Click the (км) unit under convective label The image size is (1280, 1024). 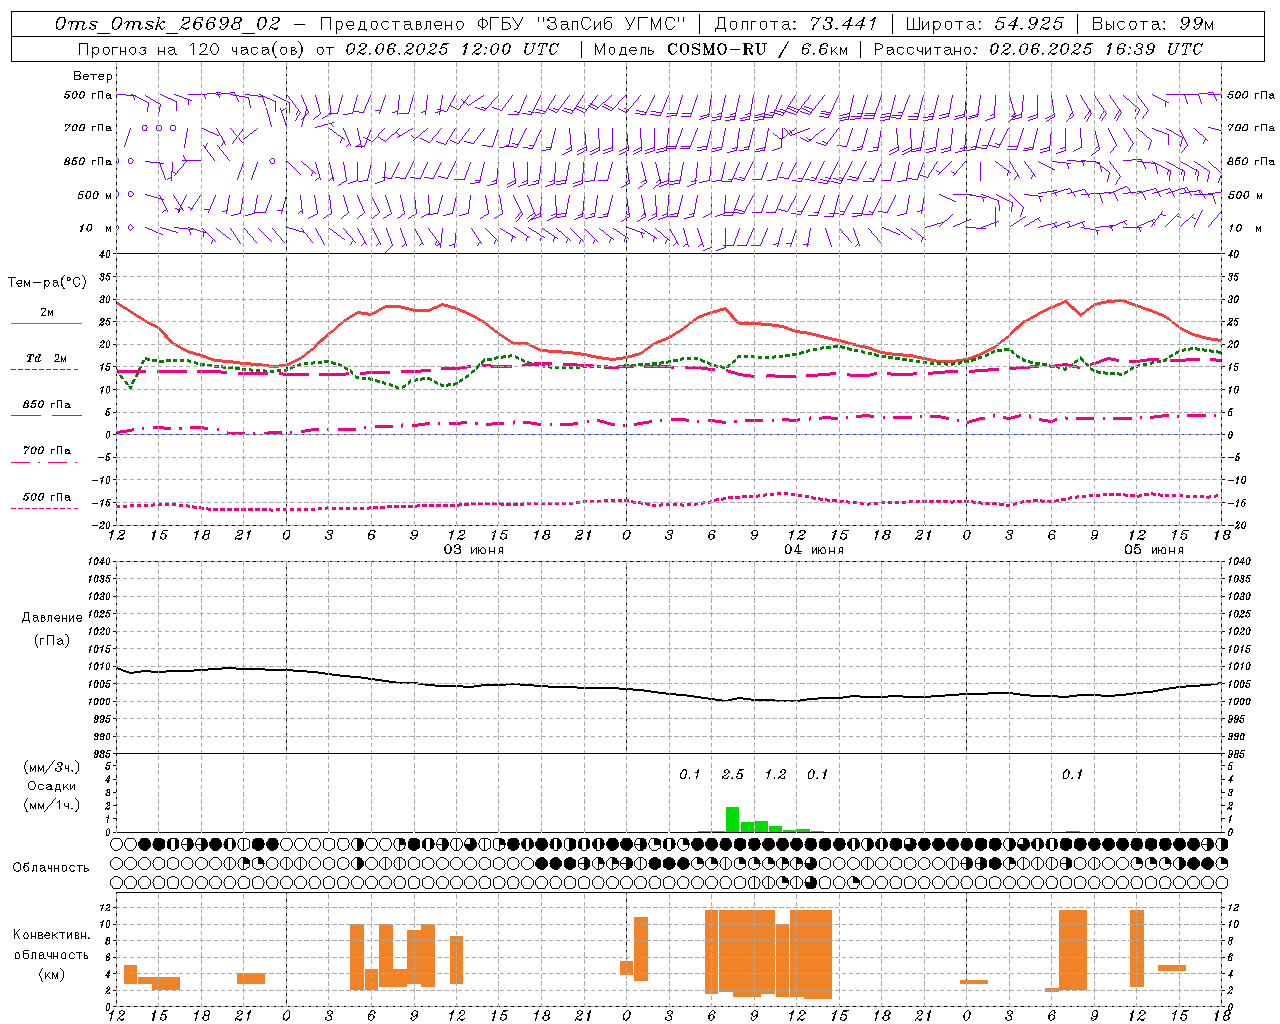click(53, 974)
